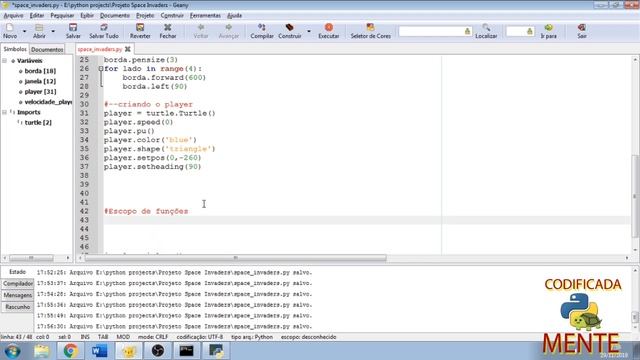Select the turtle [2] import

pos(38,122)
